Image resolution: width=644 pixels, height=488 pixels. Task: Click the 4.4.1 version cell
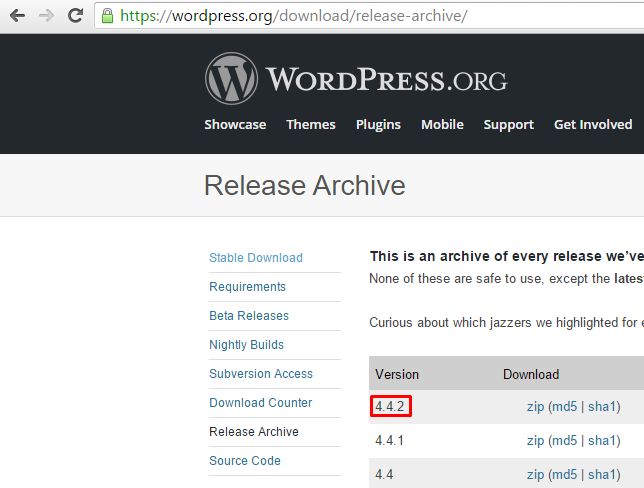[x=389, y=441]
